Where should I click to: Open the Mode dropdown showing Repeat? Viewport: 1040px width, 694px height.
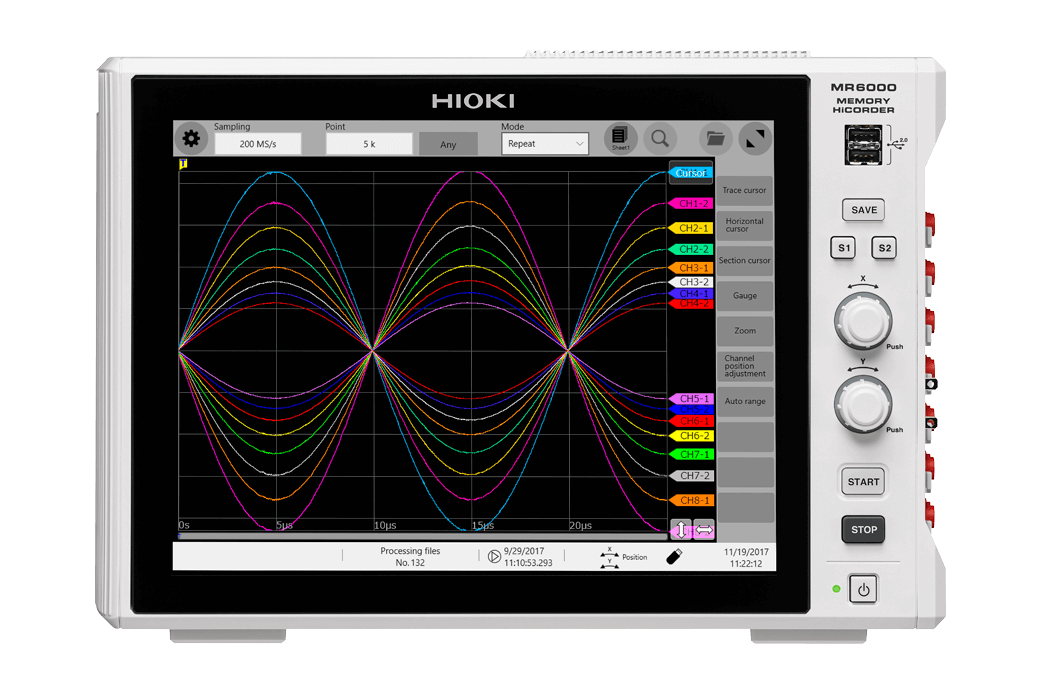(545, 143)
